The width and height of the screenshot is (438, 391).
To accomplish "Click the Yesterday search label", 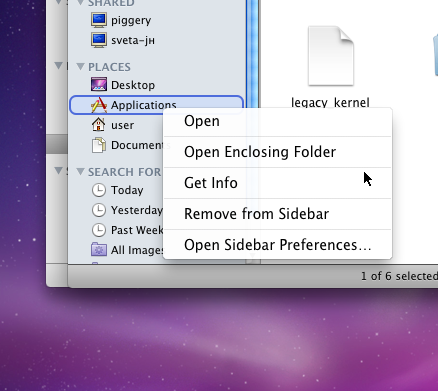I will point(137,210).
